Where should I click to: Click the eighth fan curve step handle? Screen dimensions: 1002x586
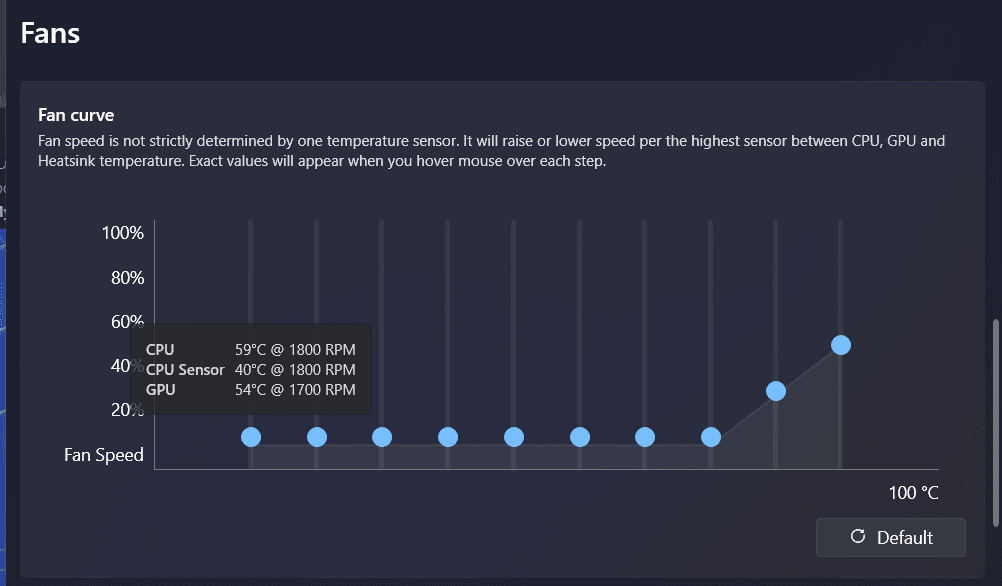click(x=711, y=437)
